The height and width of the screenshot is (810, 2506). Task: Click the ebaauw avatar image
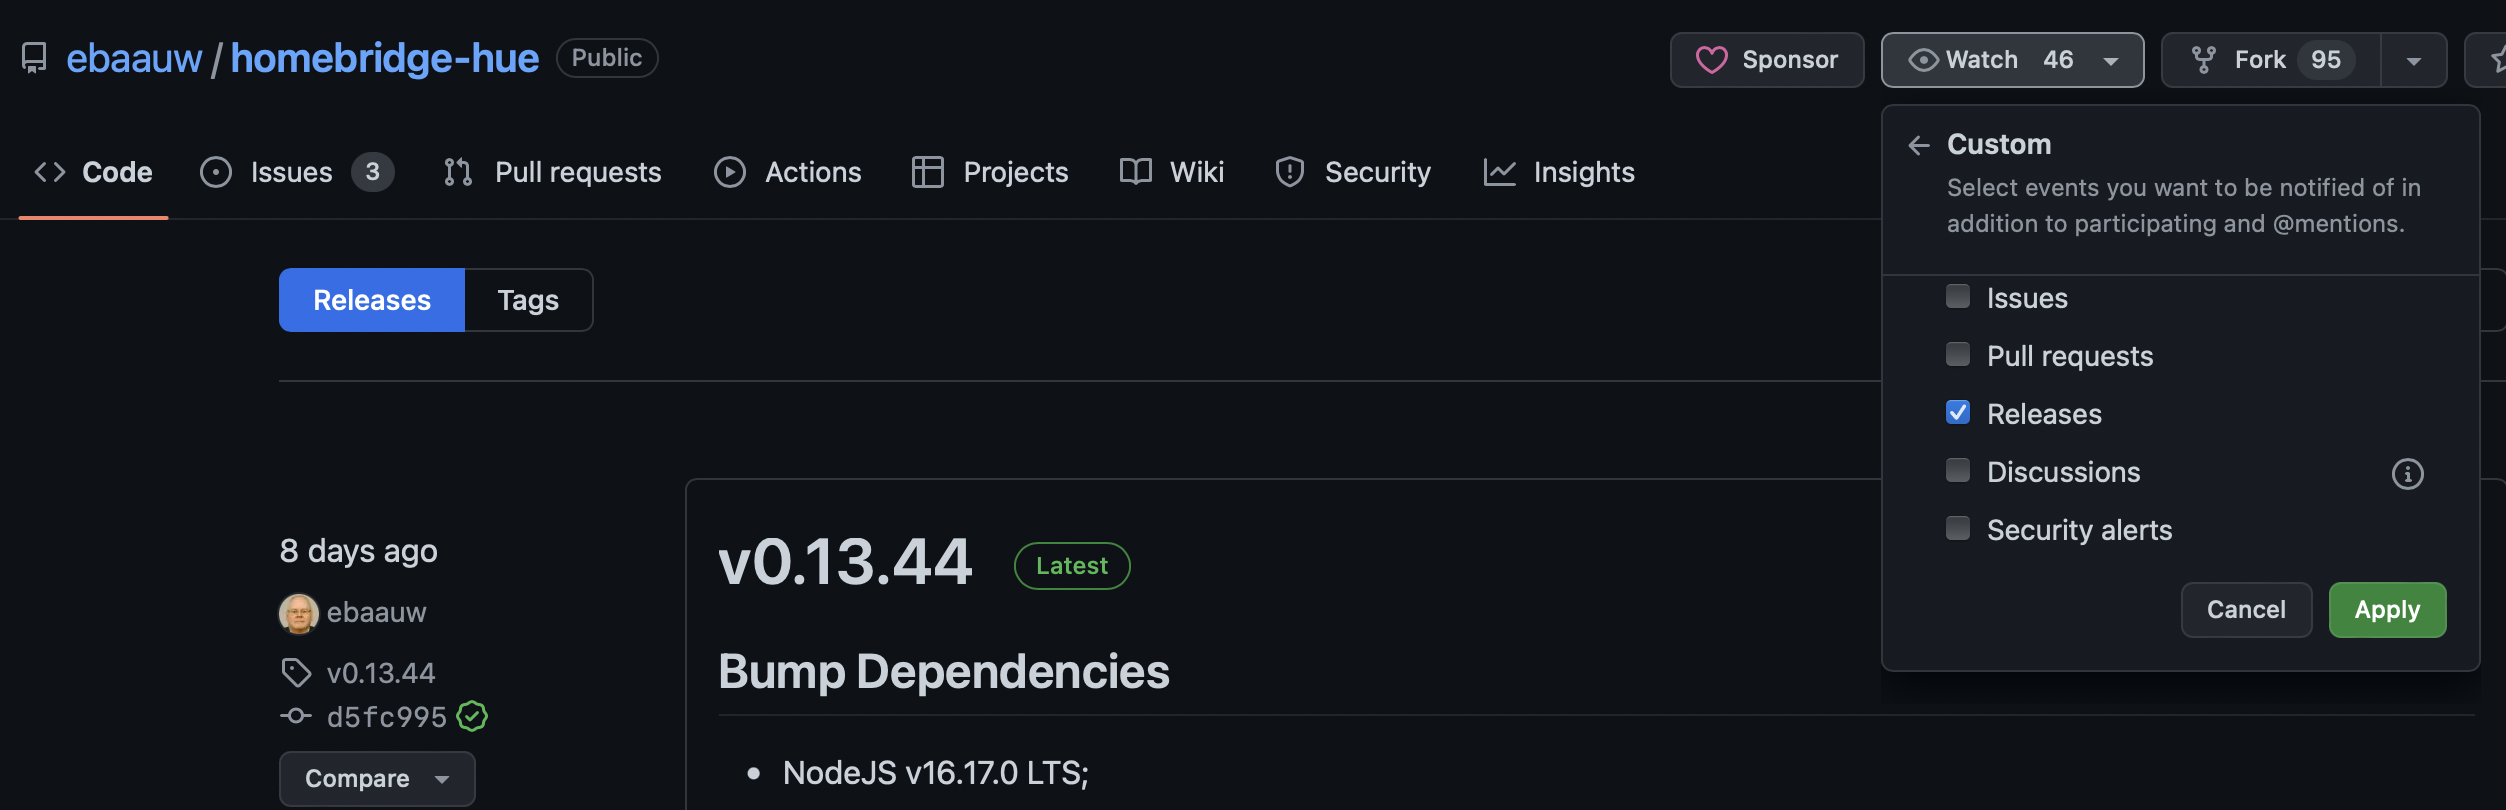(298, 612)
